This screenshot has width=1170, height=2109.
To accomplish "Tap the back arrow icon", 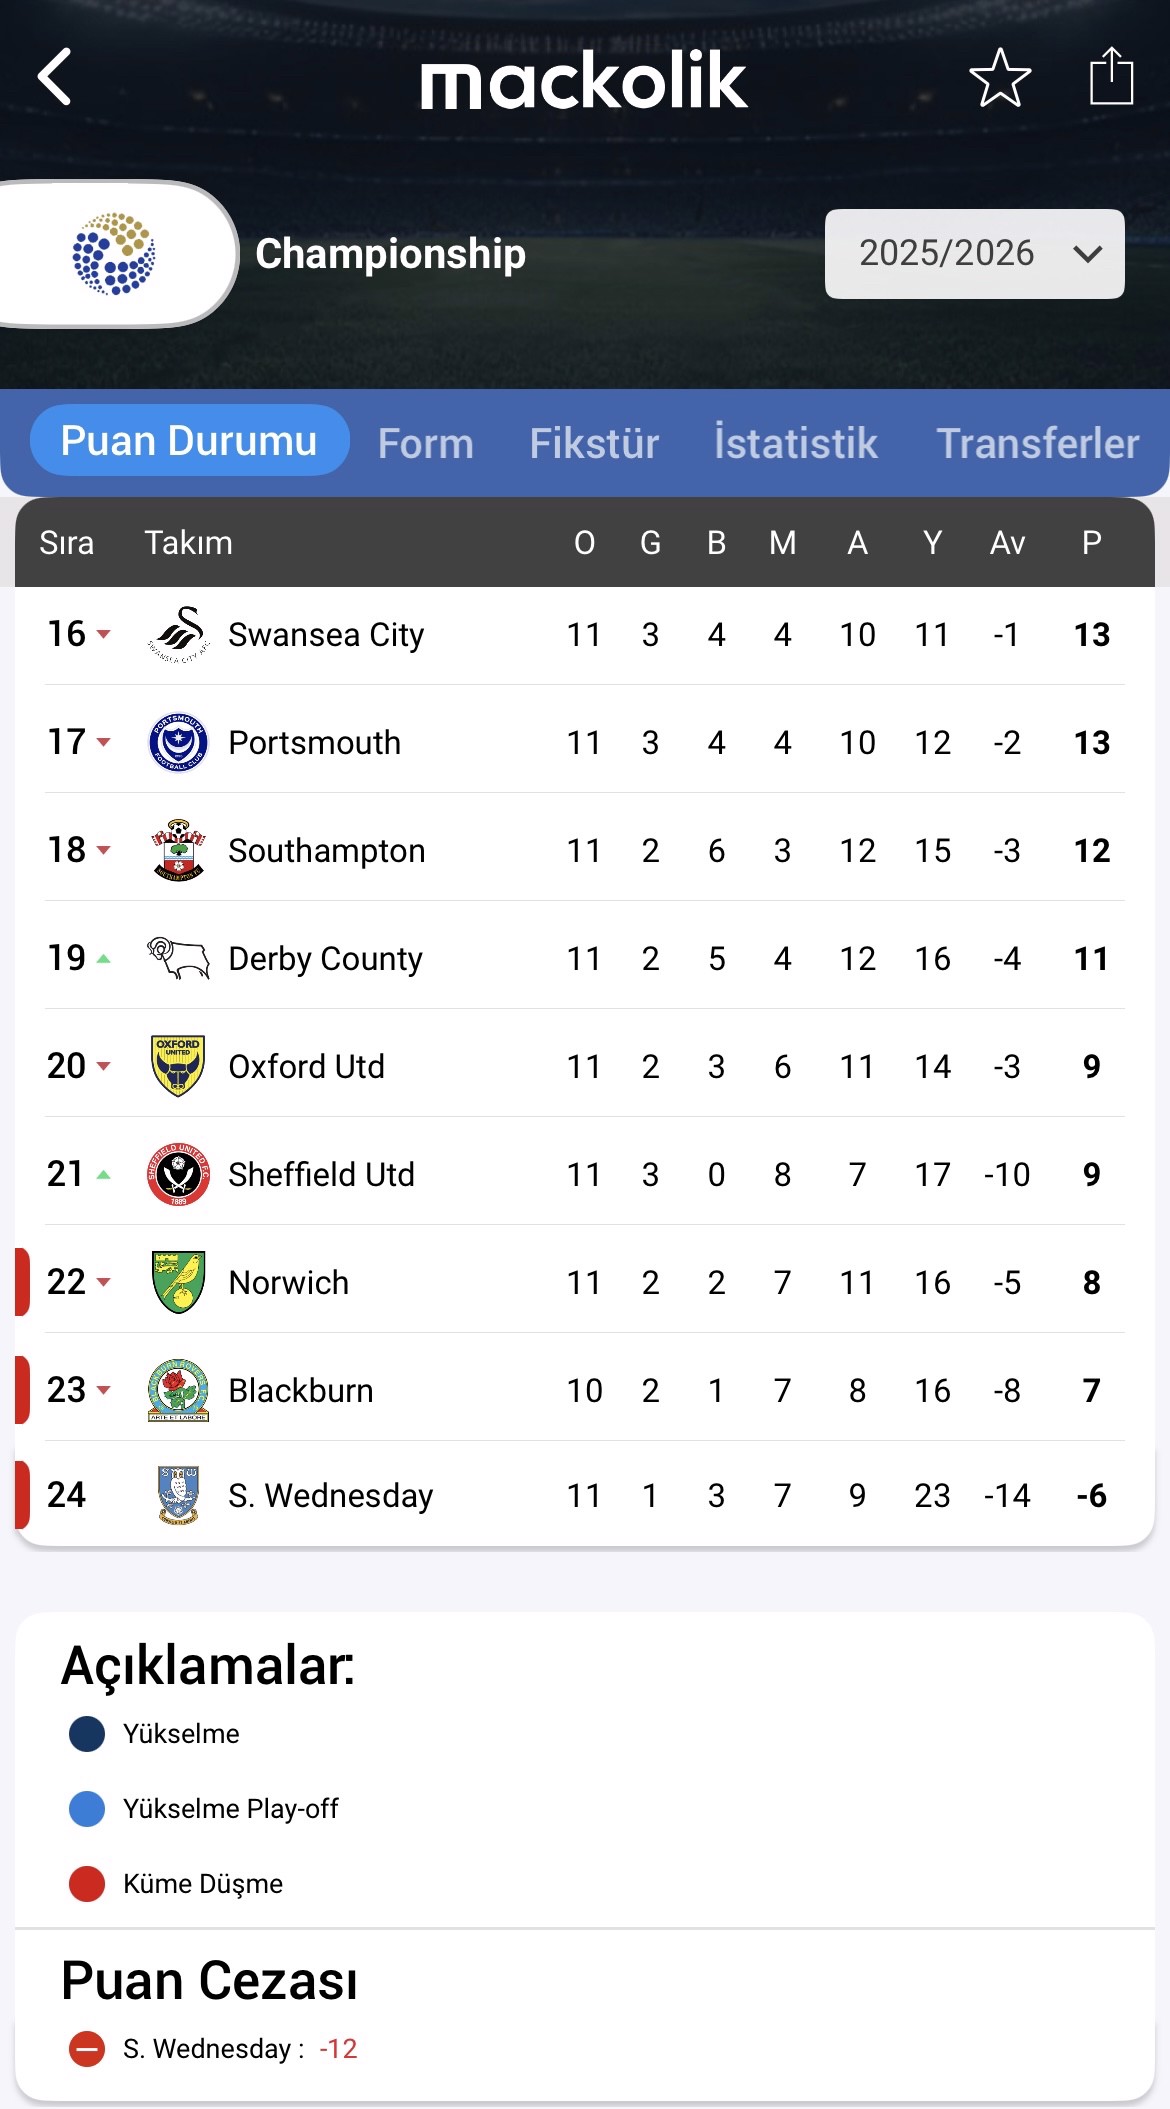I will pyautogui.click(x=56, y=77).
